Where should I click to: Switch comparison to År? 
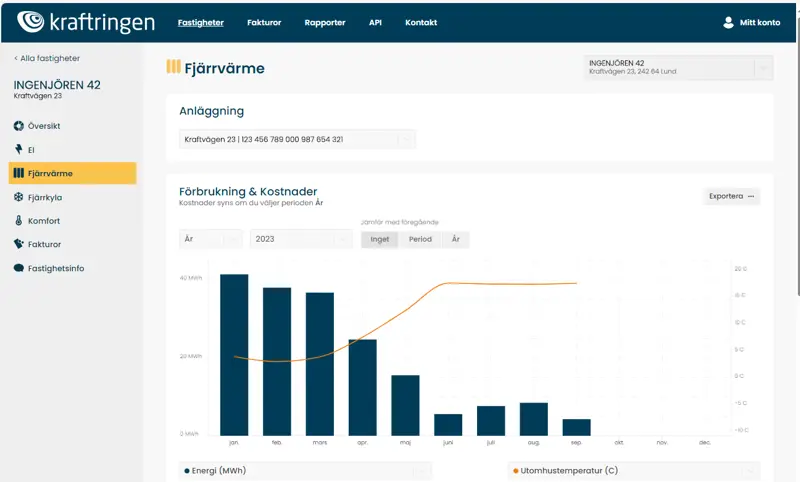pos(455,239)
